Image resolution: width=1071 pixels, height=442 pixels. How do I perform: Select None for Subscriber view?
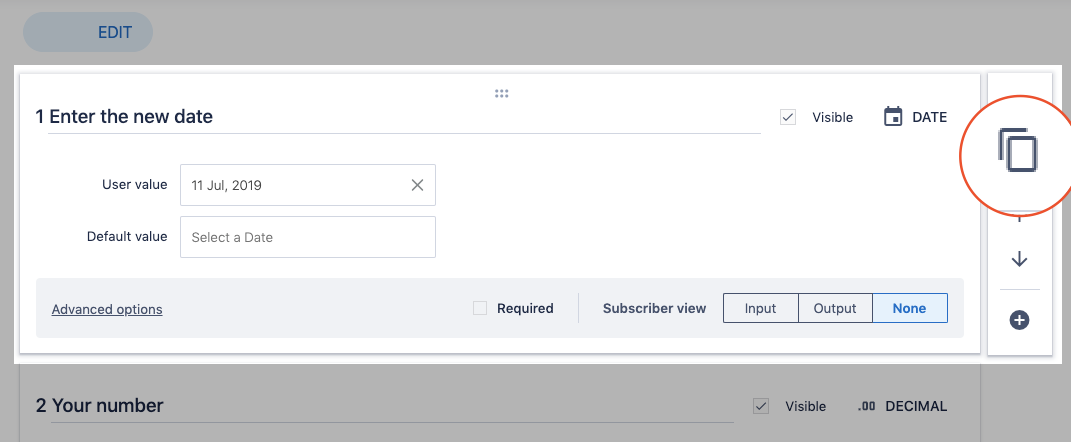coord(909,308)
